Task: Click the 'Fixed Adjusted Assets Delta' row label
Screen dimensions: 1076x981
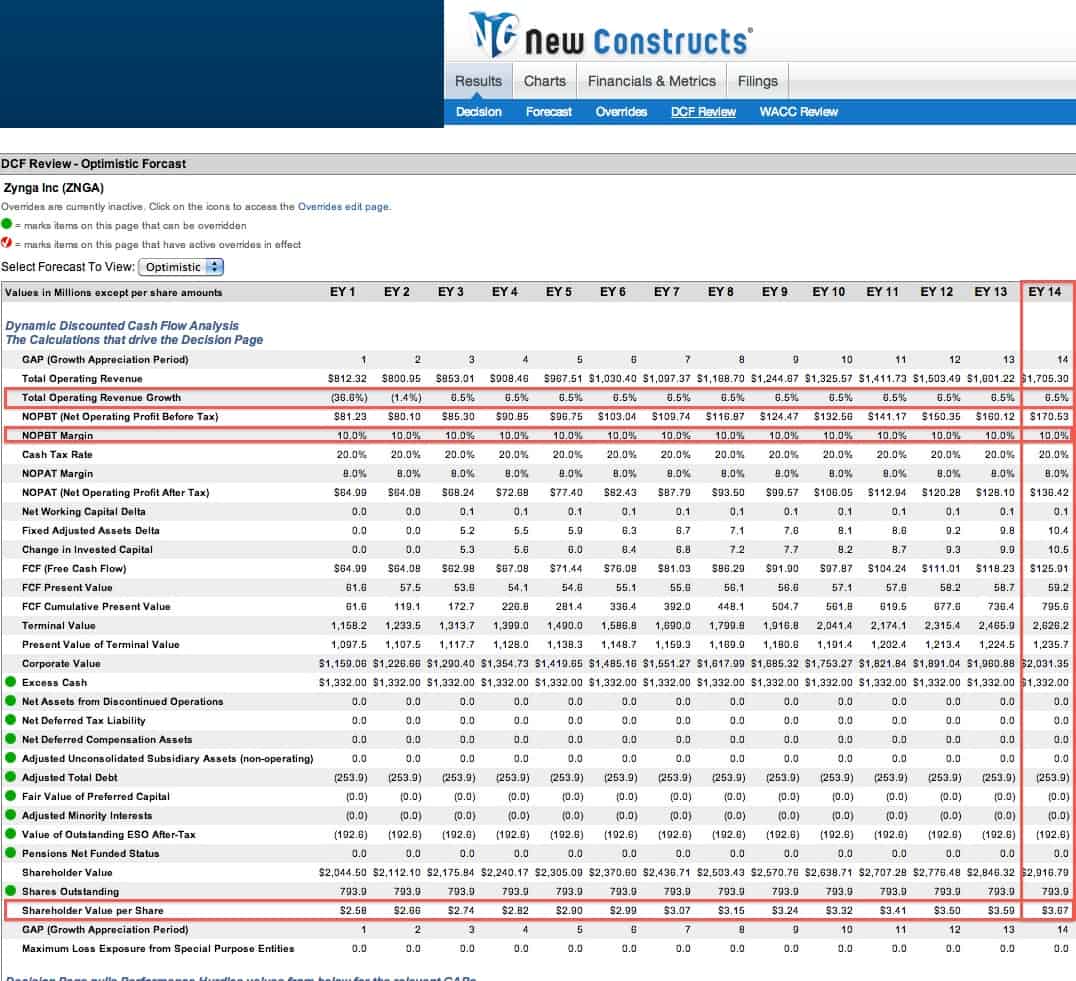Action: point(91,530)
